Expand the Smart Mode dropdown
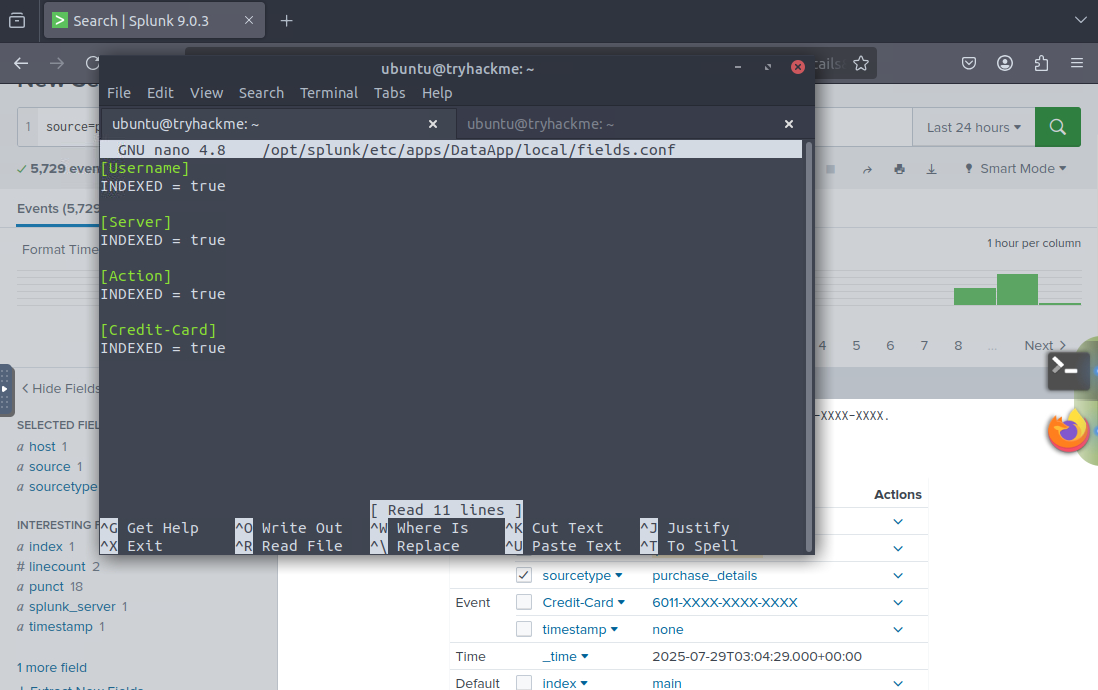The width and height of the screenshot is (1098, 690). [1015, 169]
